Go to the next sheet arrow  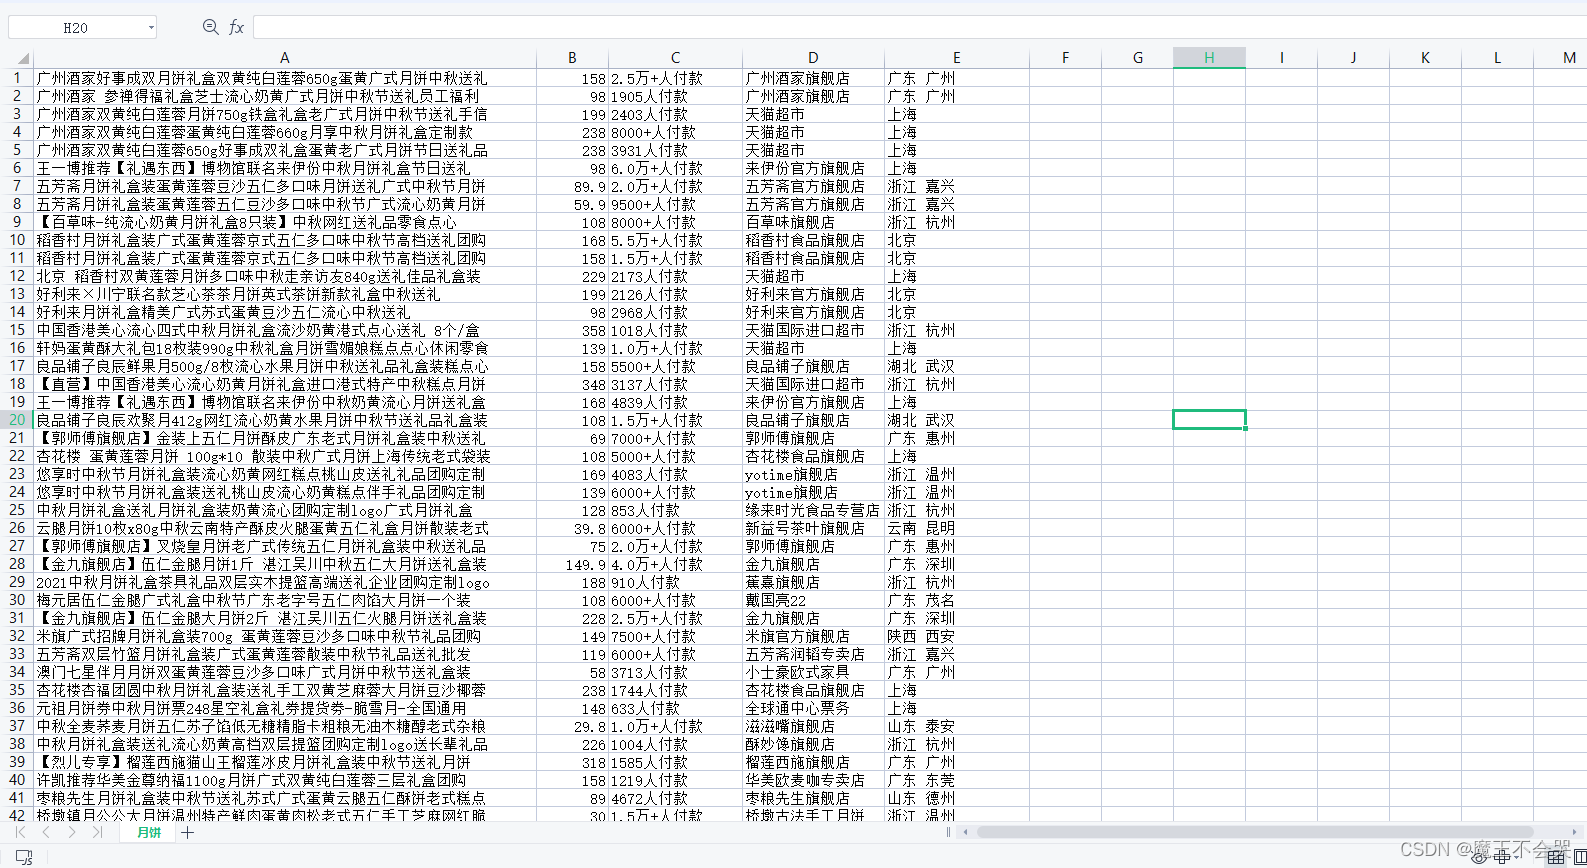coord(71,832)
